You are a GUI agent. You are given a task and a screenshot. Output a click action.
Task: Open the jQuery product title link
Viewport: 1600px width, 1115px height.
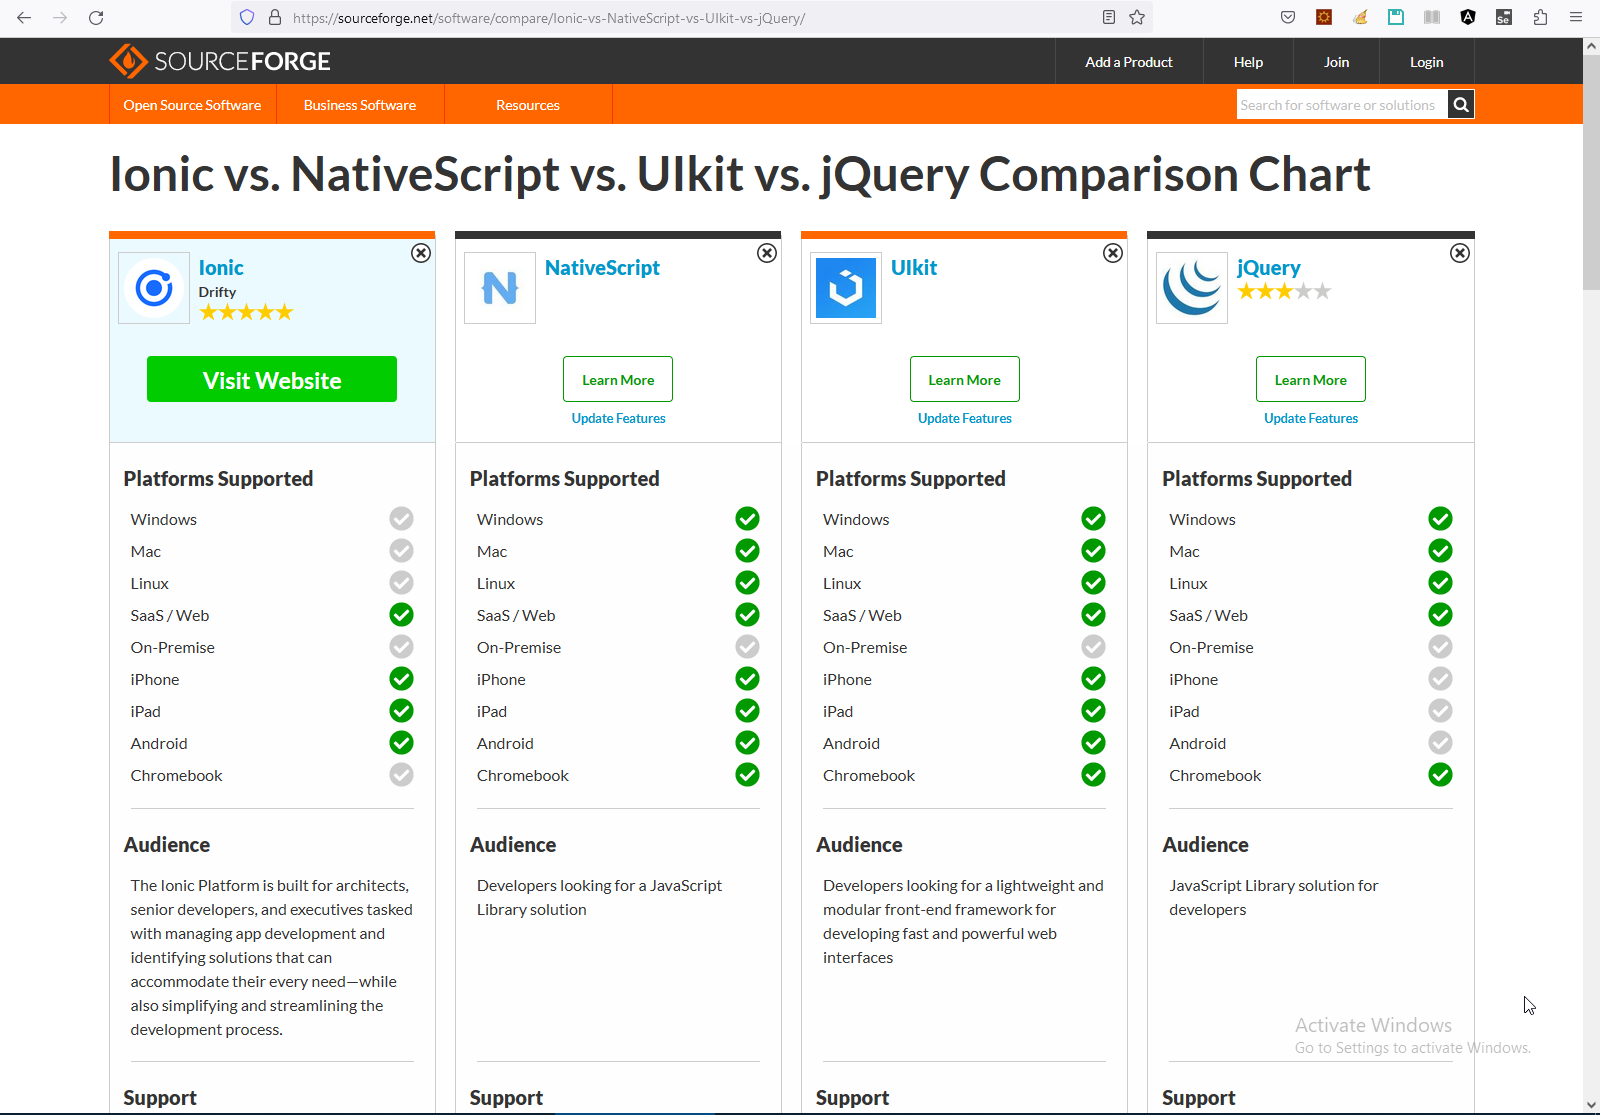(x=1269, y=267)
